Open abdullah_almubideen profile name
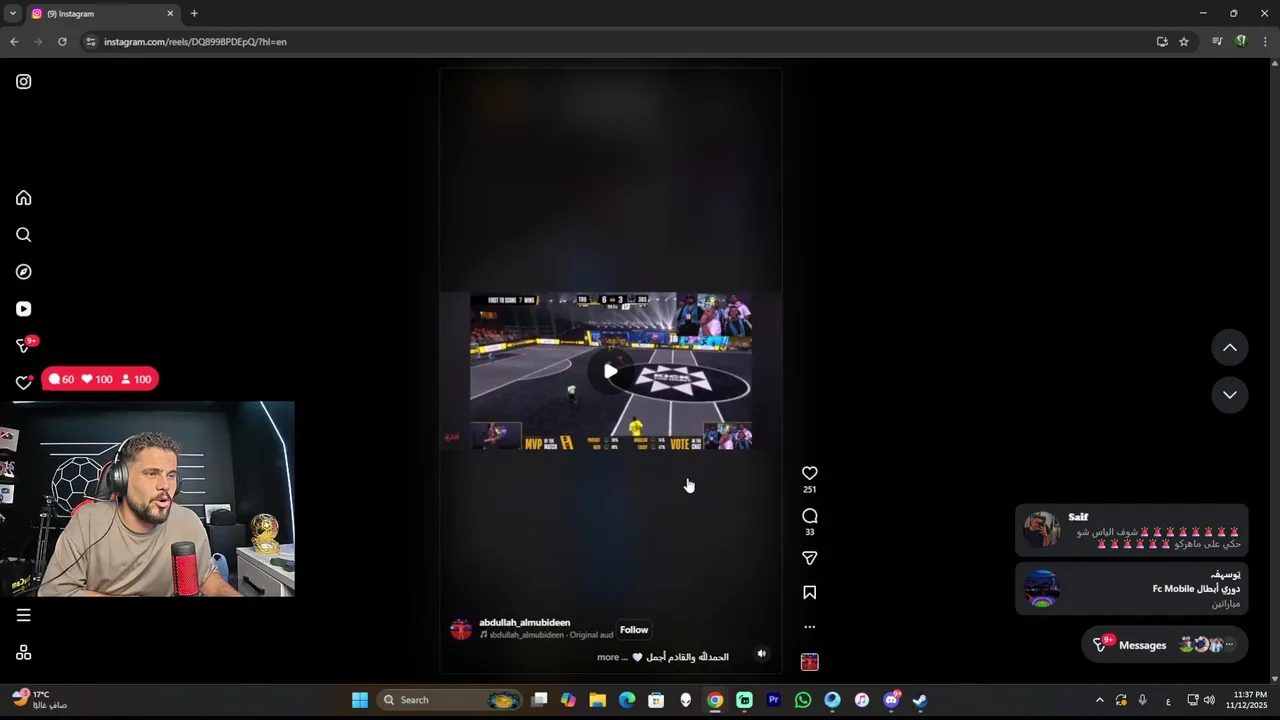The width and height of the screenshot is (1280, 720). point(524,623)
